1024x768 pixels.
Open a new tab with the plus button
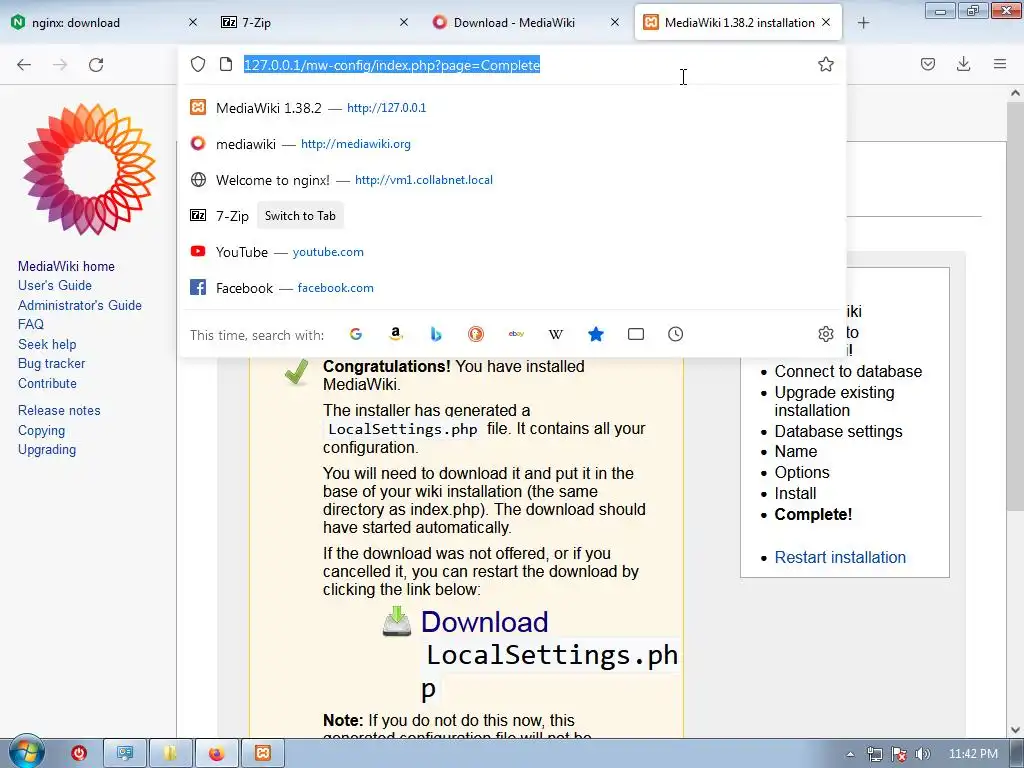click(x=863, y=23)
